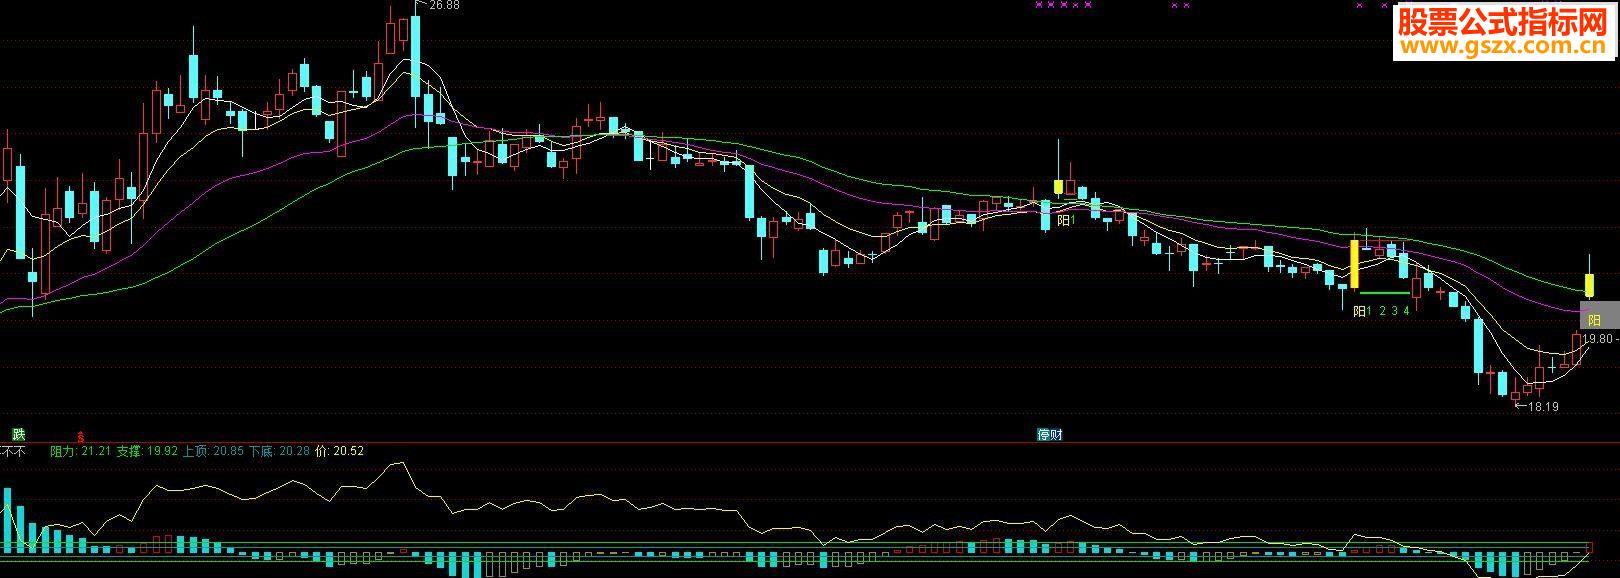Screen dimensions: 1620x578
Task: Select the 停财 event marker
Action: pyautogui.click(x=1049, y=435)
